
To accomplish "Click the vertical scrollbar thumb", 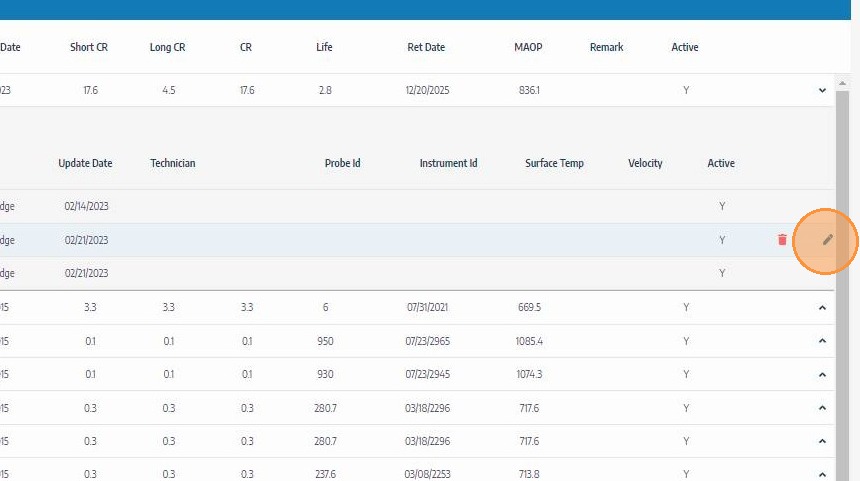I will [x=842, y=285].
